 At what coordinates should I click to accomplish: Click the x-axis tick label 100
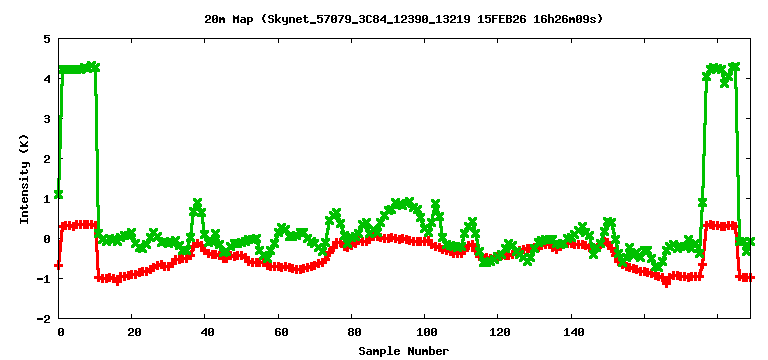pyautogui.click(x=427, y=332)
